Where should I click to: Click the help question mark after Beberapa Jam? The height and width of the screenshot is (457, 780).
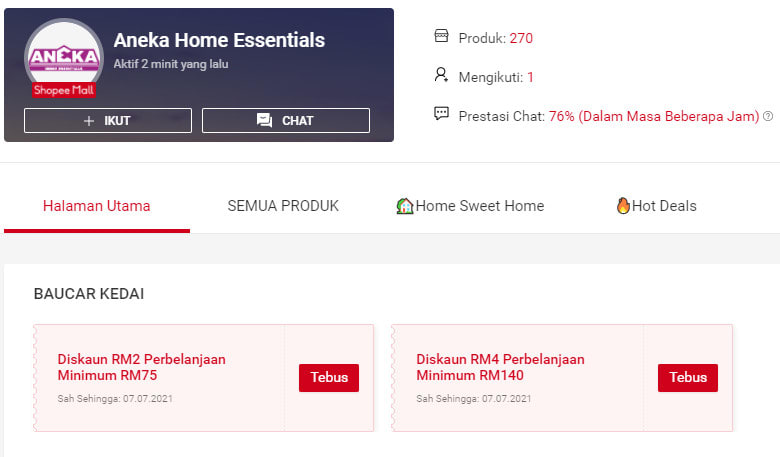coord(768,116)
